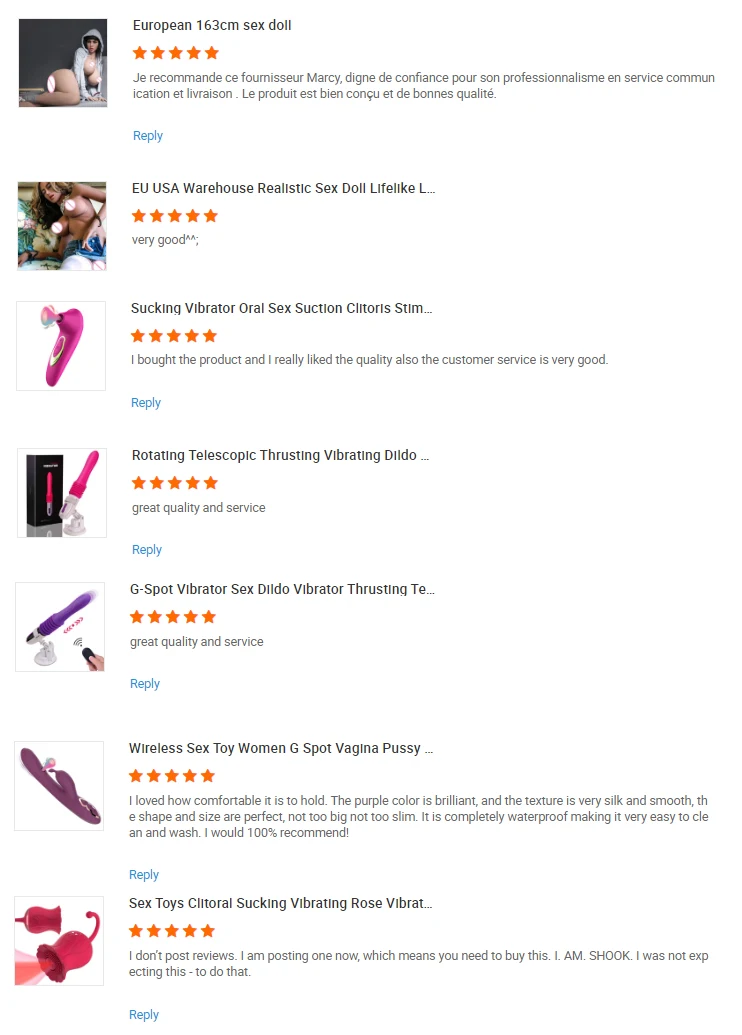Image resolution: width=742 pixels, height=1035 pixels.
Task: View the dark purple rabbit-style product thumbnail
Action: (59, 786)
